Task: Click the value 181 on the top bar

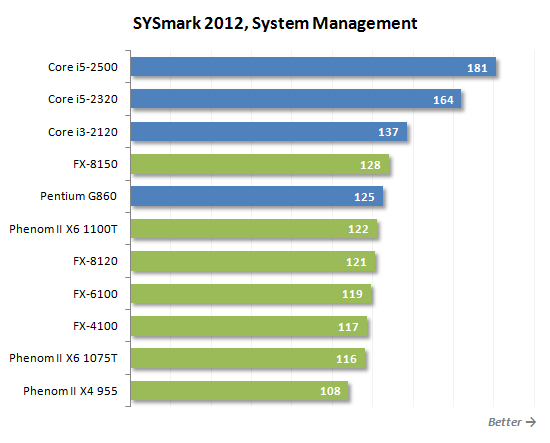Action: click(477, 68)
